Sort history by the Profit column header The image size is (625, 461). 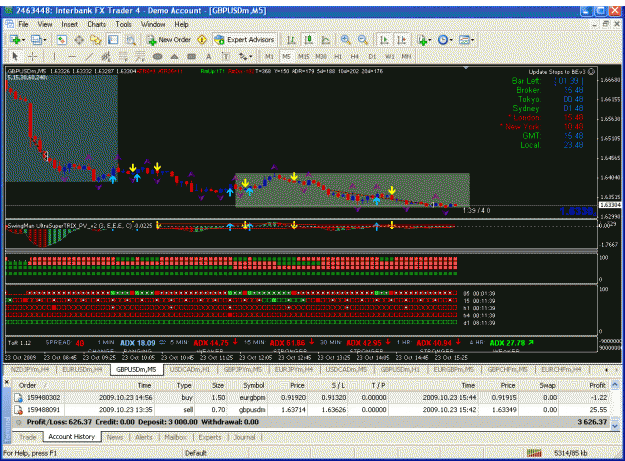click(597, 385)
